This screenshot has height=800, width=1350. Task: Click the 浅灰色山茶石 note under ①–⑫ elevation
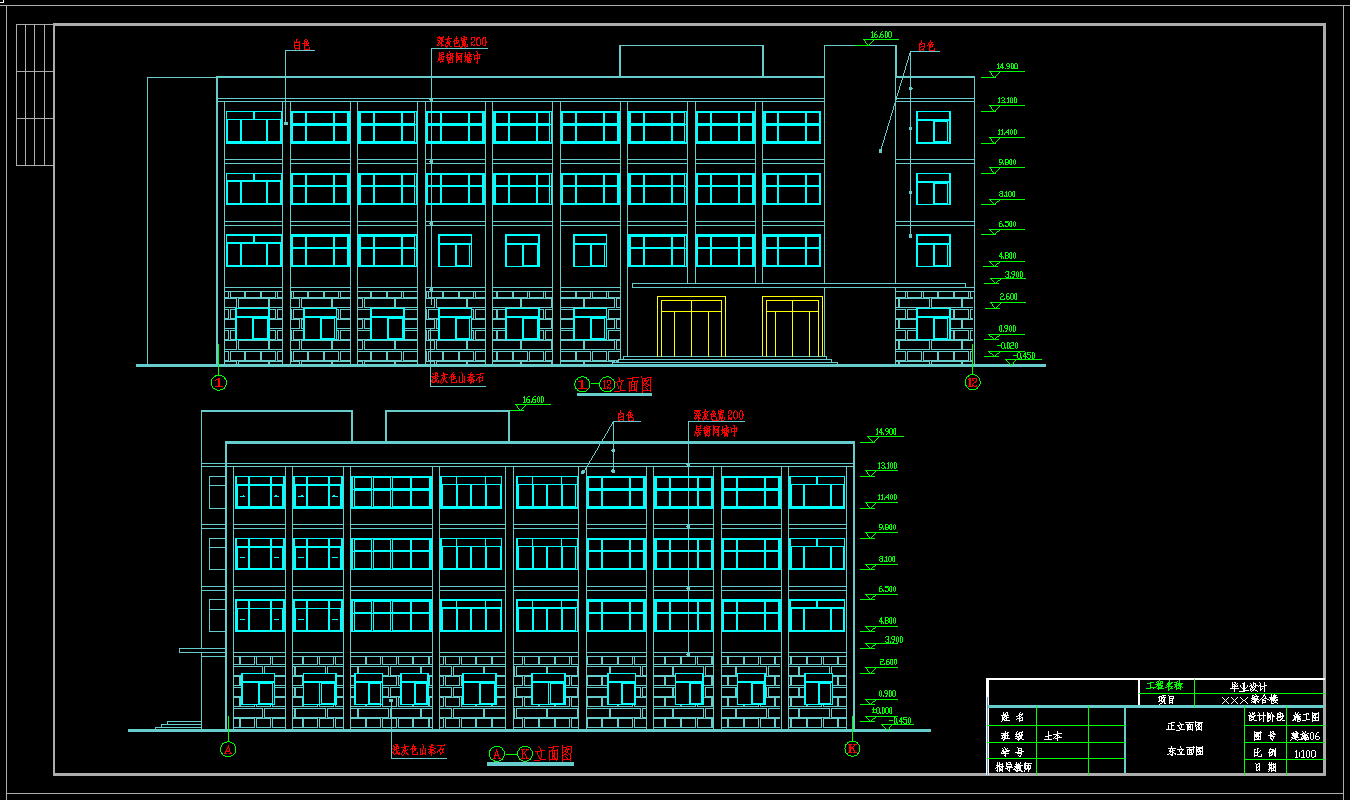458,379
